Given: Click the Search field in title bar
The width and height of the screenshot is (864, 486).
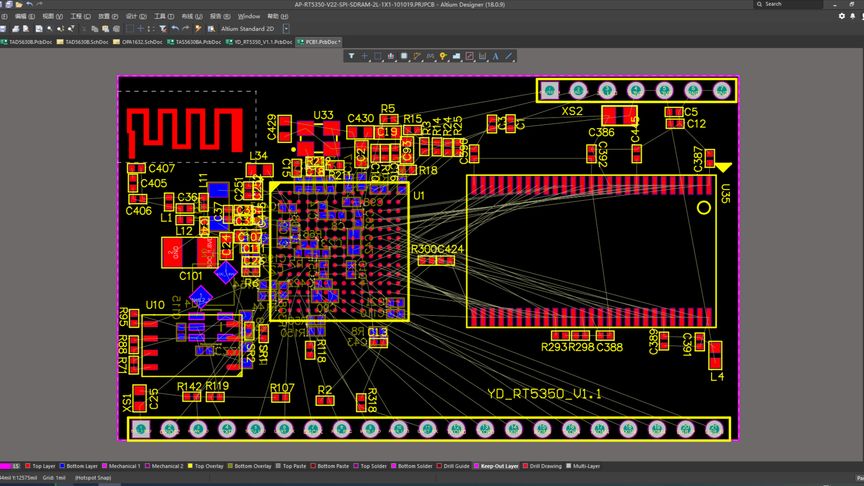Looking at the screenshot, I should point(788,4).
